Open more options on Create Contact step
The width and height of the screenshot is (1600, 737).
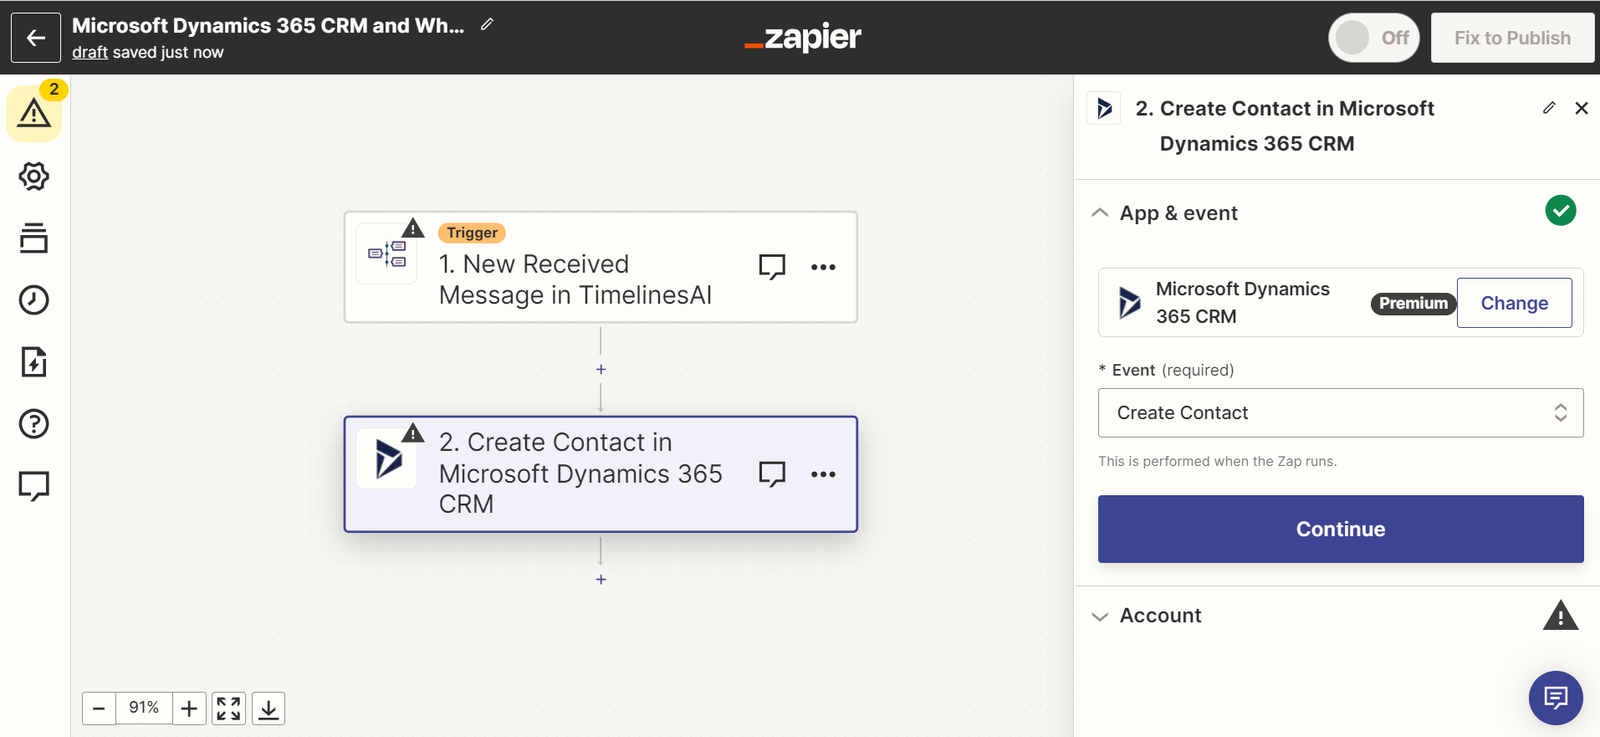pyautogui.click(x=823, y=474)
